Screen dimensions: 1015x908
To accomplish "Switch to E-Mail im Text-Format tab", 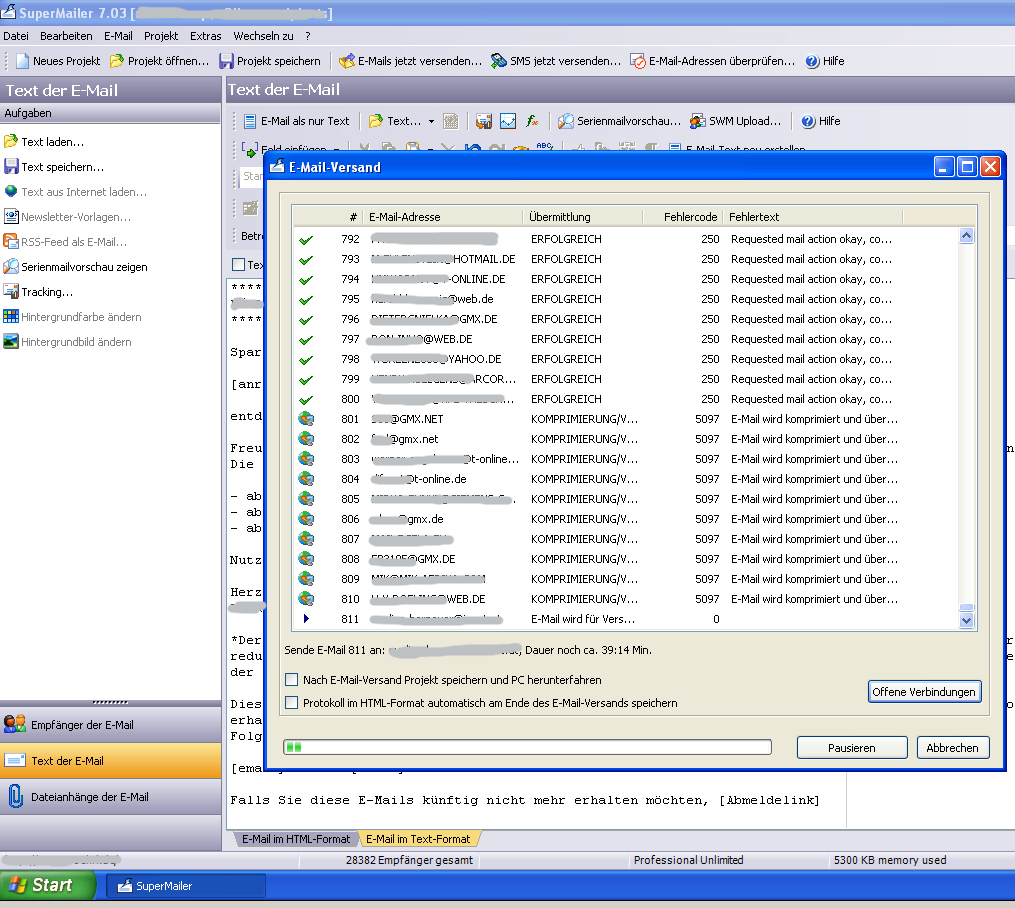I will [x=419, y=839].
